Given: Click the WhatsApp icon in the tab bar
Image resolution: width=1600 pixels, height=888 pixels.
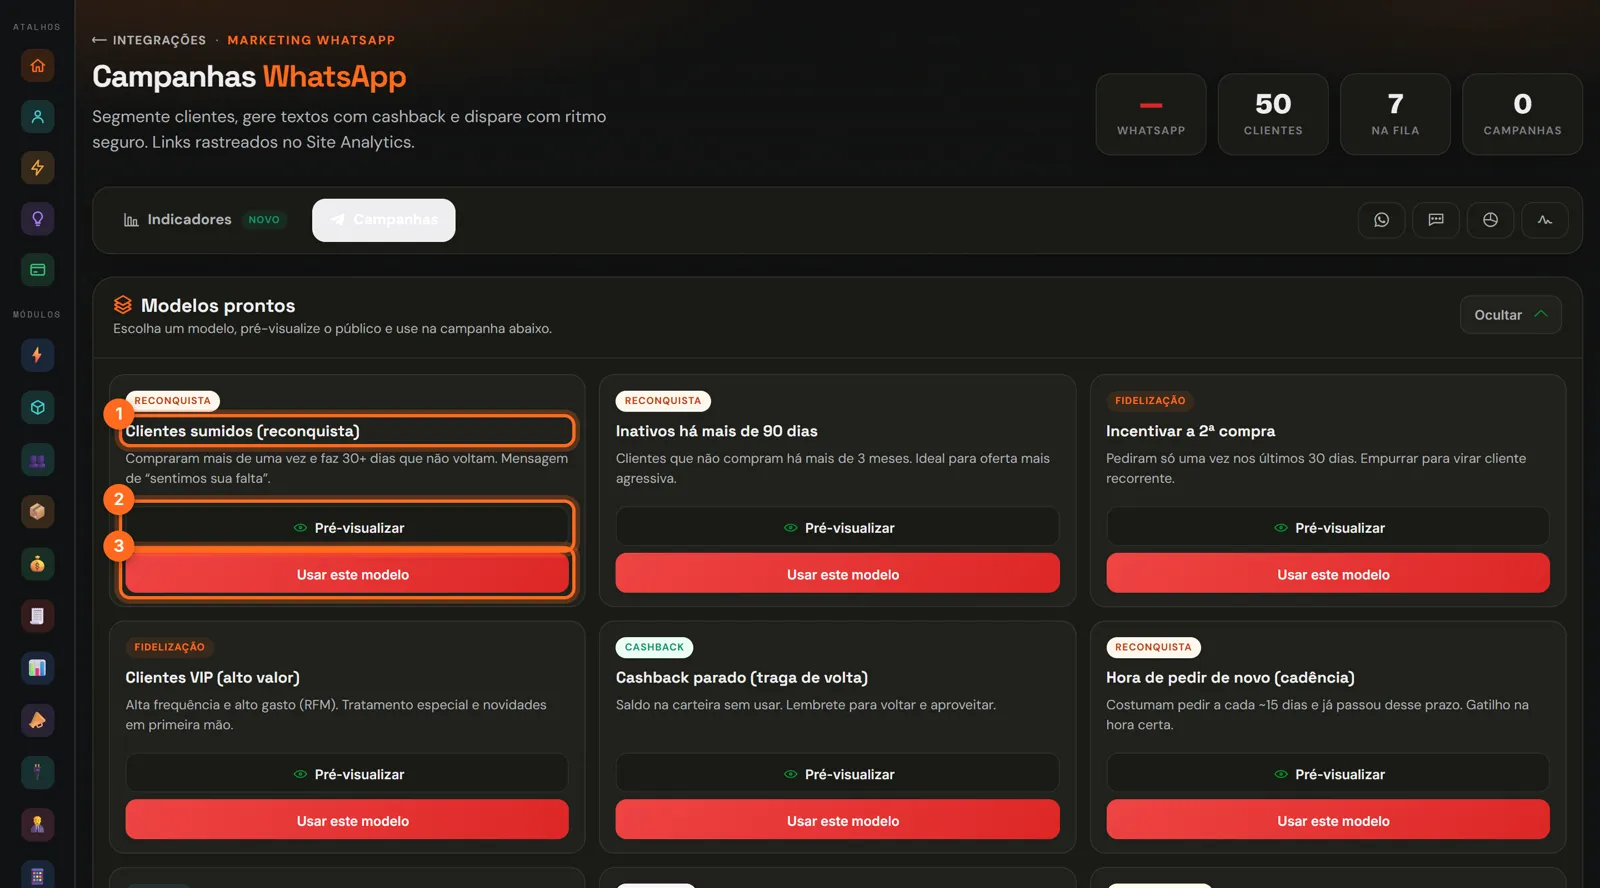Looking at the screenshot, I should coord(1381,220).
